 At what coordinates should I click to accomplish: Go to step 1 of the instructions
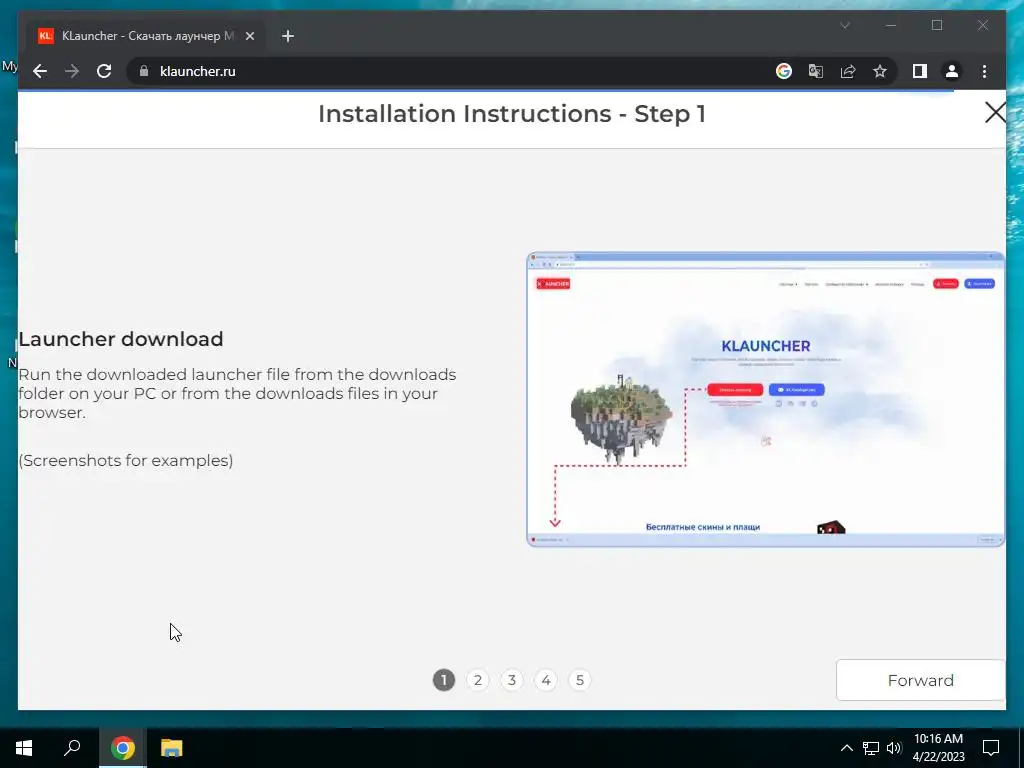pyautogui.click(x=443, y=680)
